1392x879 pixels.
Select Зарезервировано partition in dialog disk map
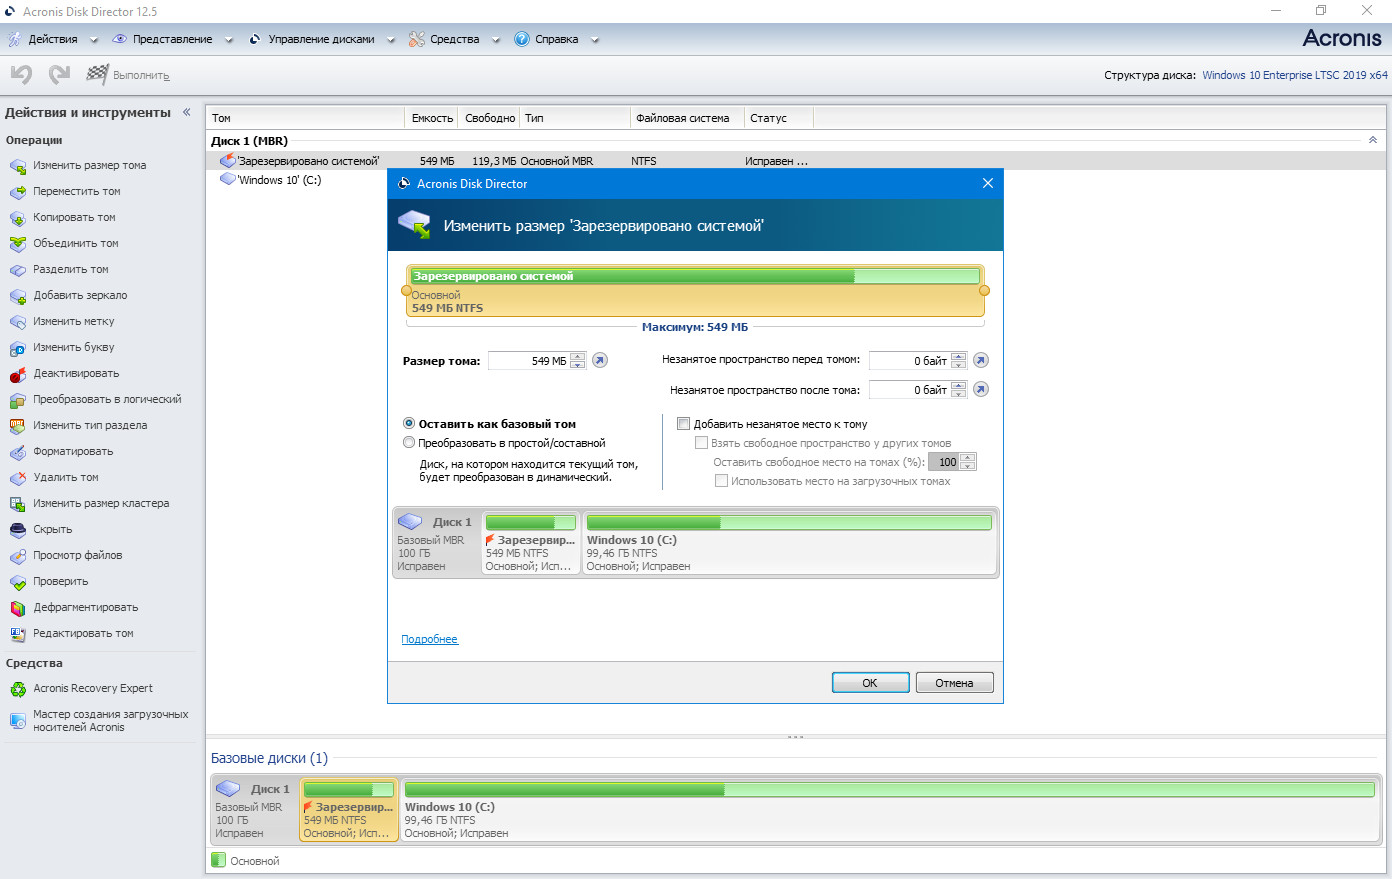point(530,542)
